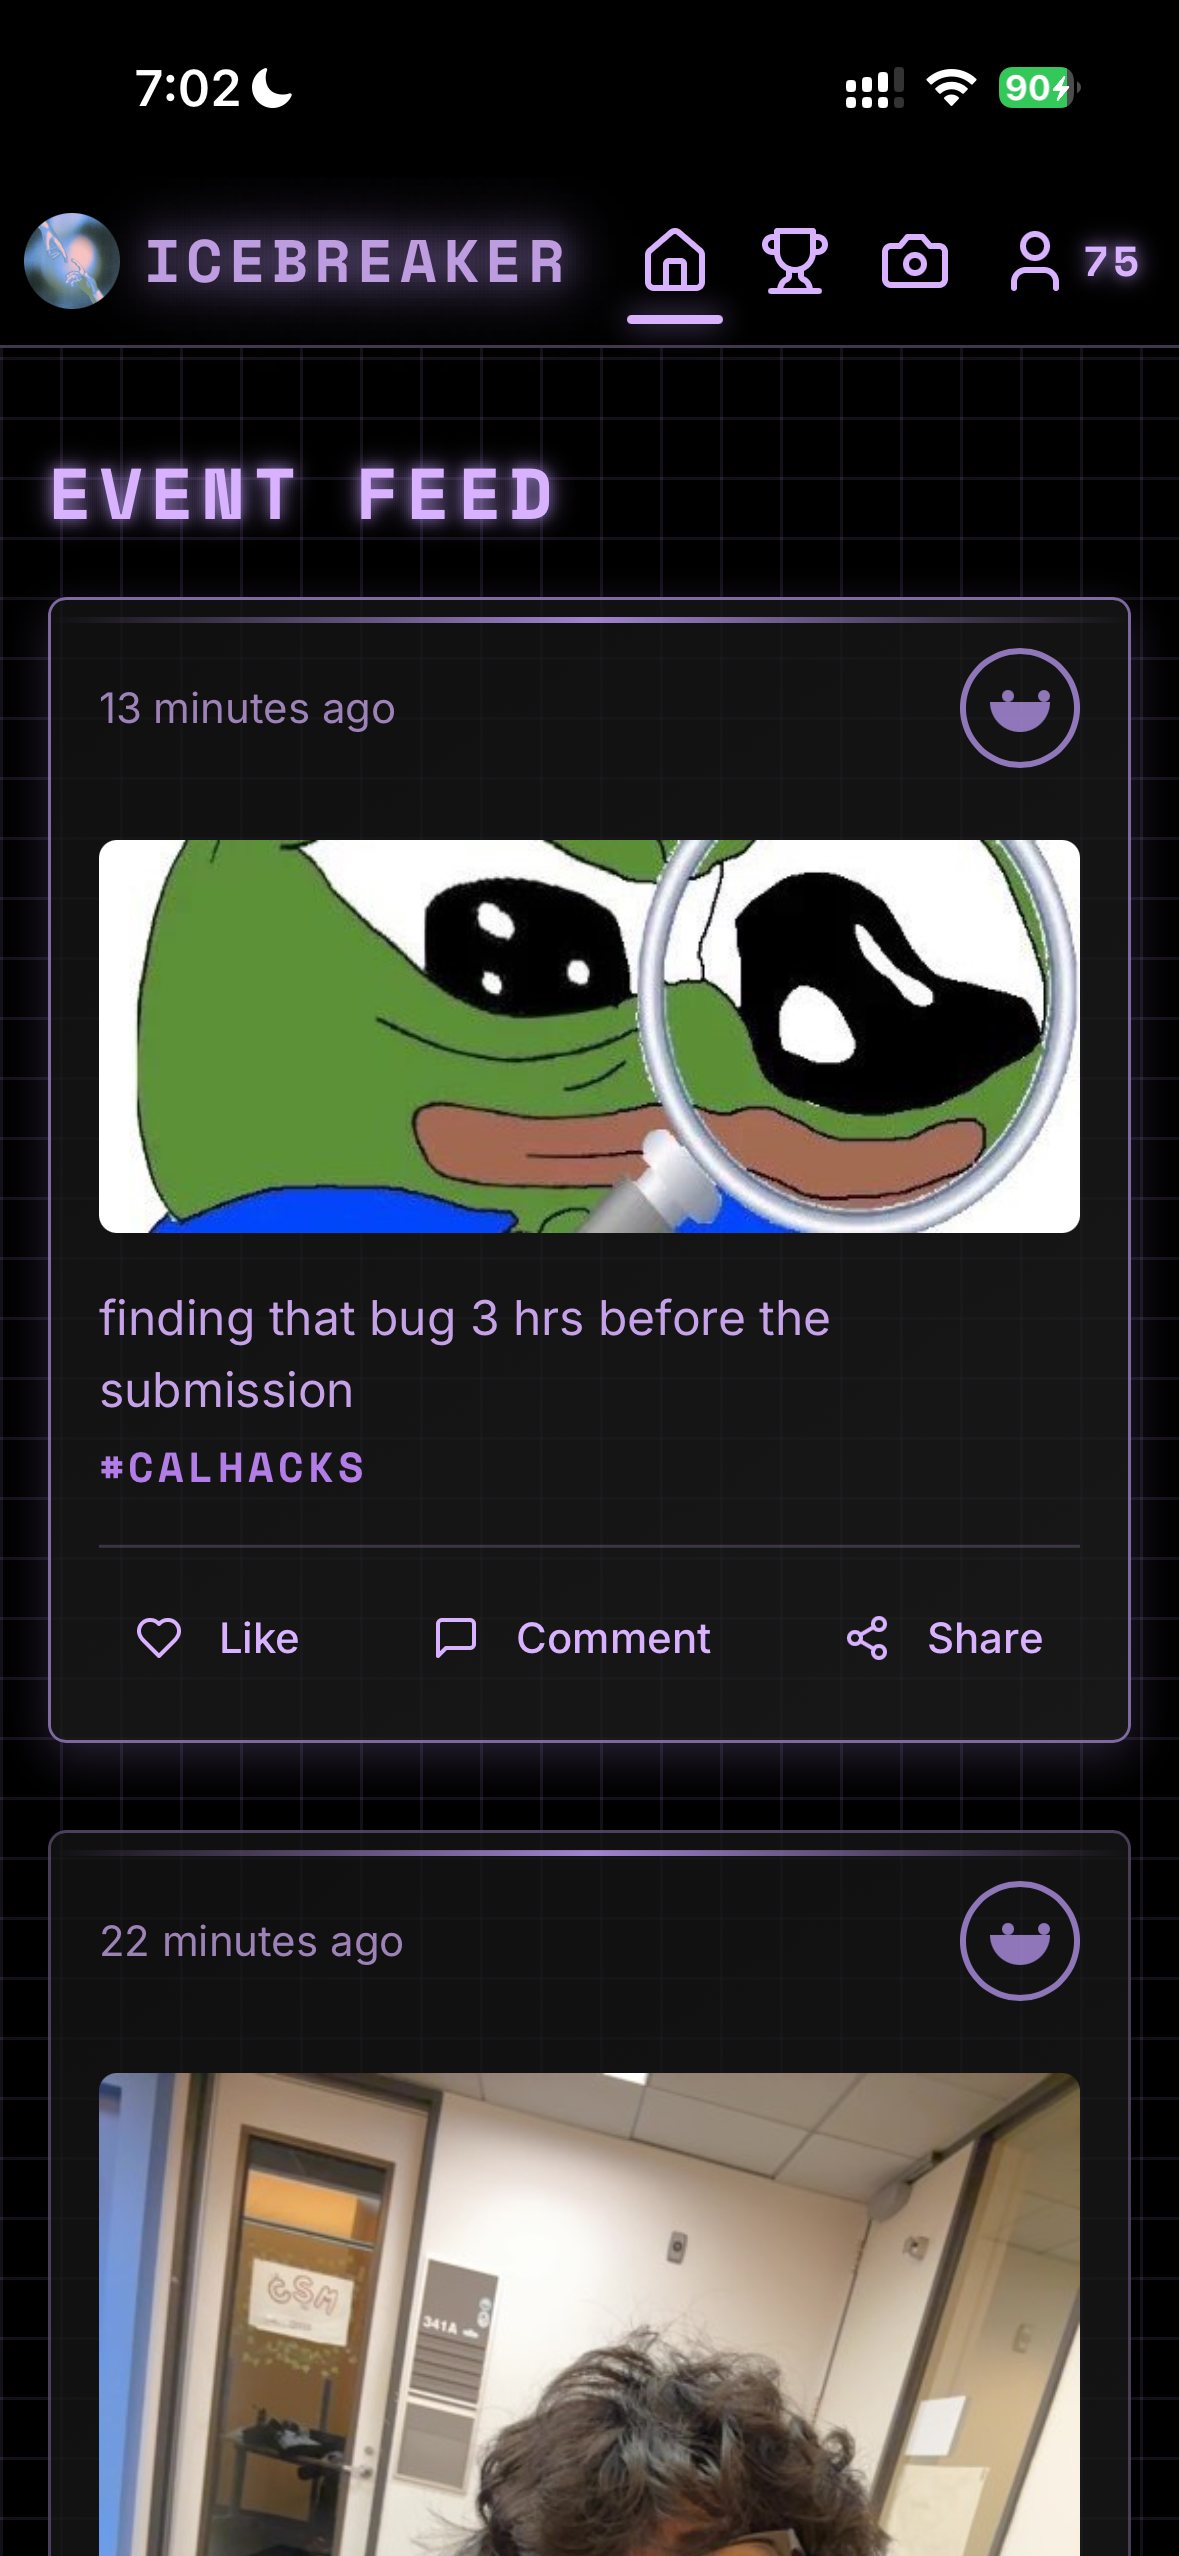
Task: Tap the 75 points counter
Action: (x=1111, y=262)
